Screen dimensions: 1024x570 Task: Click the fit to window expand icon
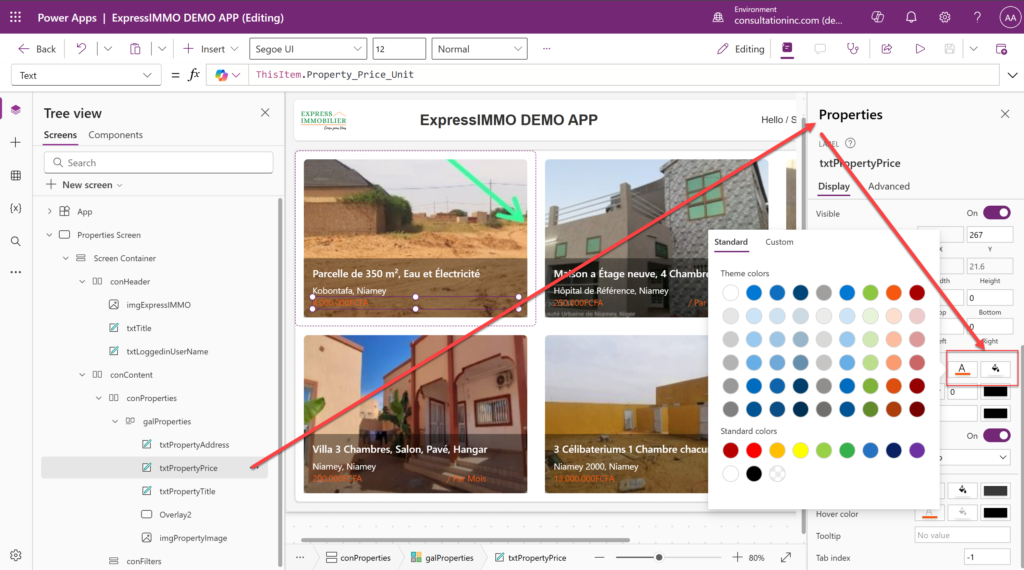point(786,557)
